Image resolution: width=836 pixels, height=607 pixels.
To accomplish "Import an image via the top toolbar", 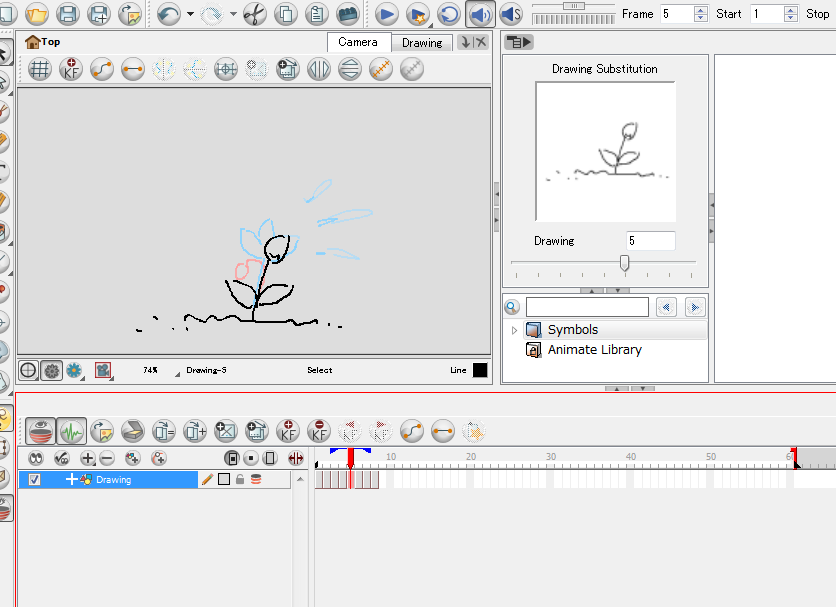I will (x=130, y=14).
